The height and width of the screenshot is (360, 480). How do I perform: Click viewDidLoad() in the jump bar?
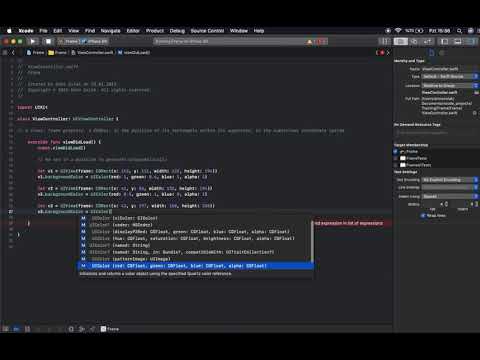point(134,52)
